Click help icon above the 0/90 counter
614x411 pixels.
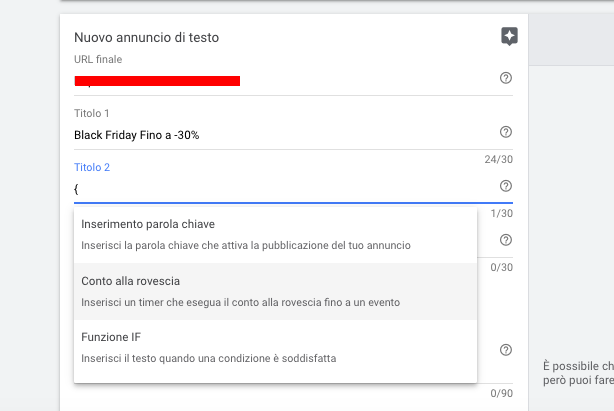506,350
